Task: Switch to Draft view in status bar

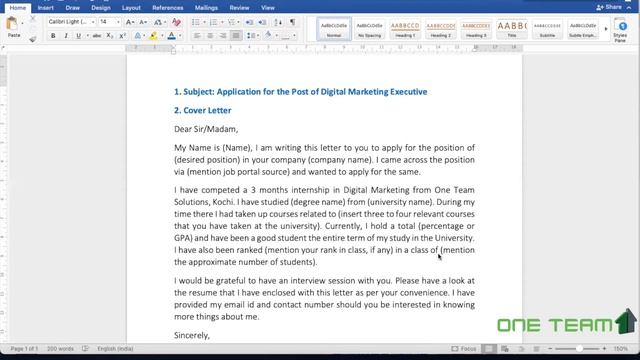Action: pyautogui.click(x=536, y=349)
